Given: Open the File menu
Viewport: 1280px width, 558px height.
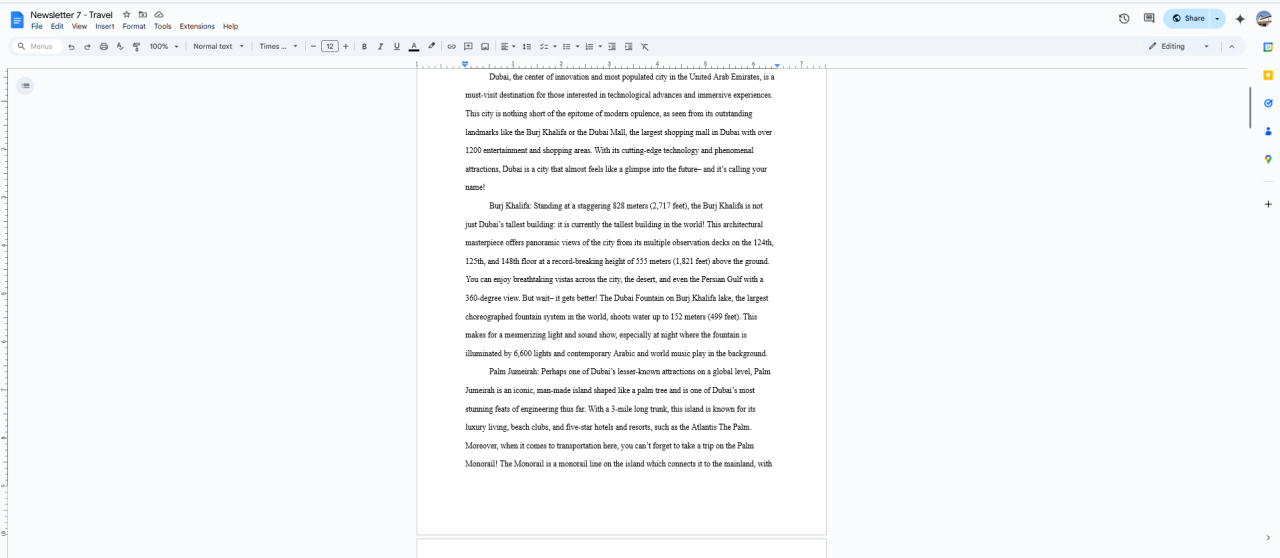Looking at the screenshot, I should [x=37, y=27].
